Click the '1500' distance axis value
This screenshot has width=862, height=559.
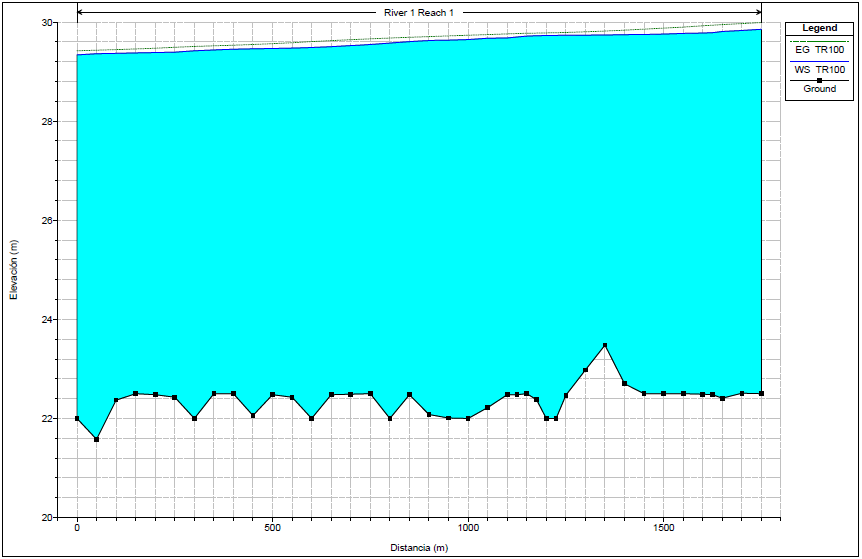click(x=664, y=528)
